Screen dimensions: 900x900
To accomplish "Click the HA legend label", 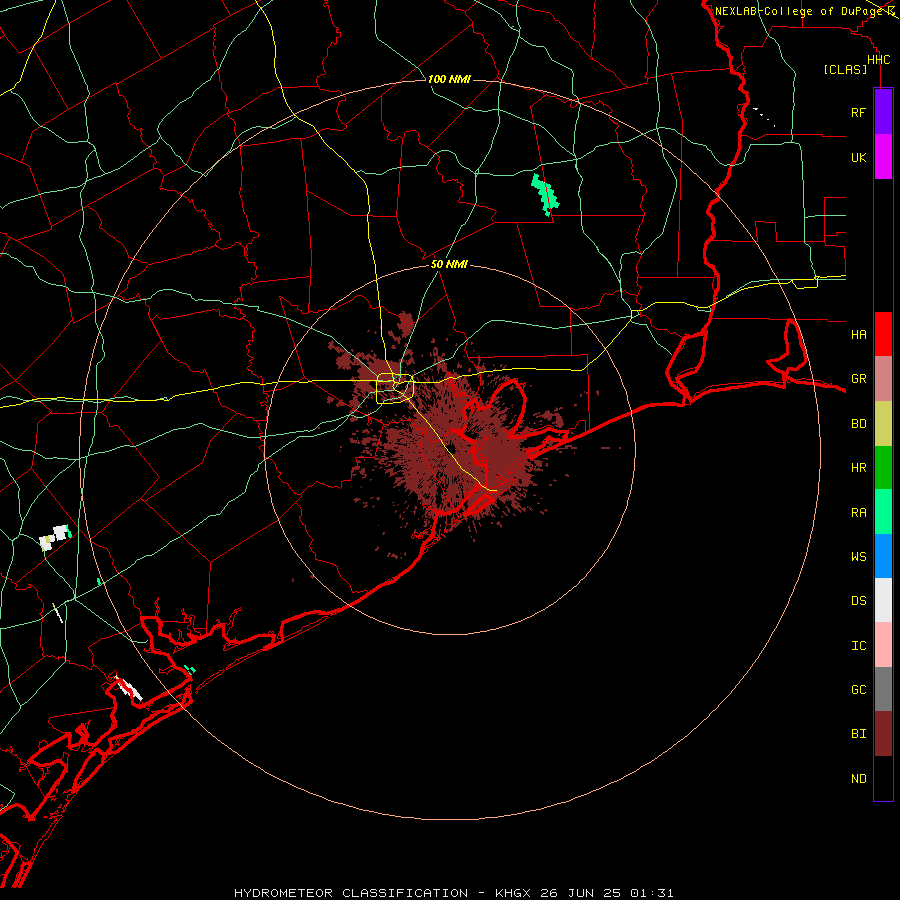I will pos(859,334).
